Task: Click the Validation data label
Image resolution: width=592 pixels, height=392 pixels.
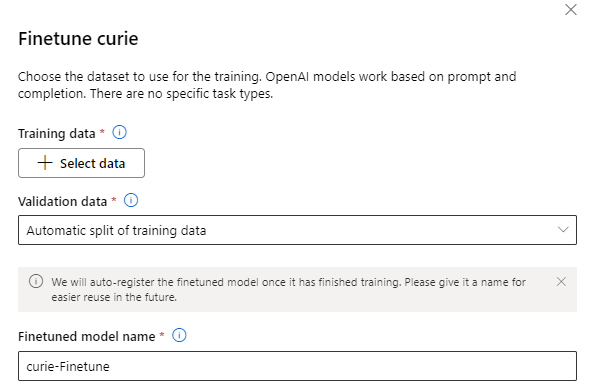Action: coord(63,201)
